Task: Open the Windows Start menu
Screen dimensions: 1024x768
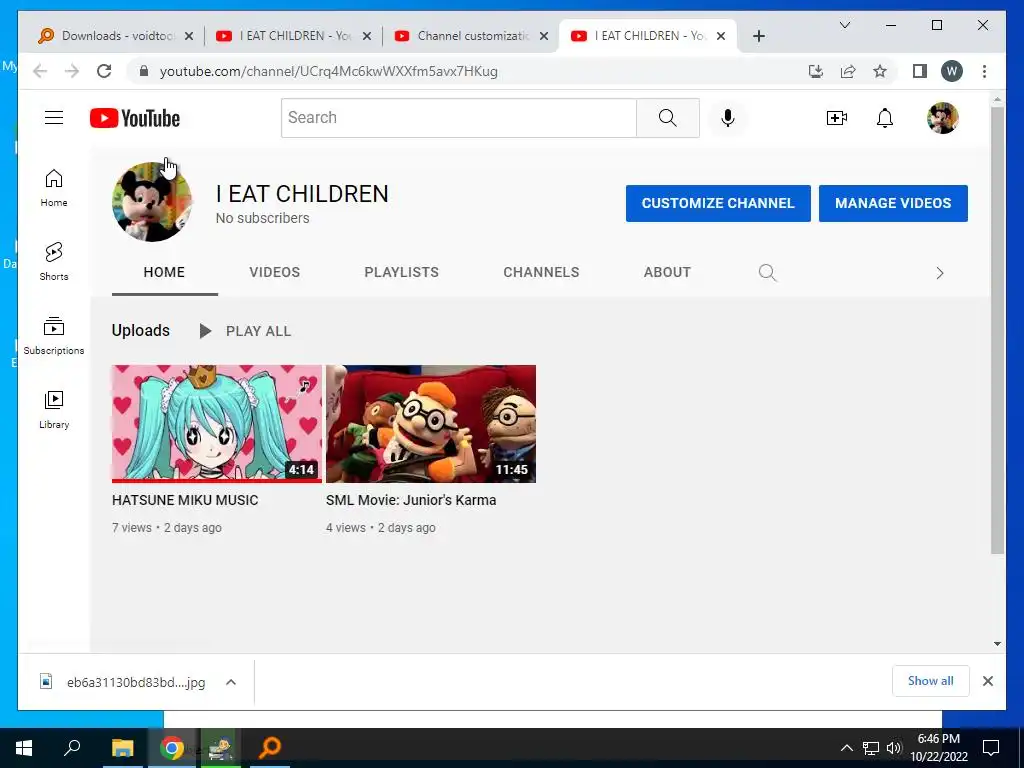Action: (24, 748)
